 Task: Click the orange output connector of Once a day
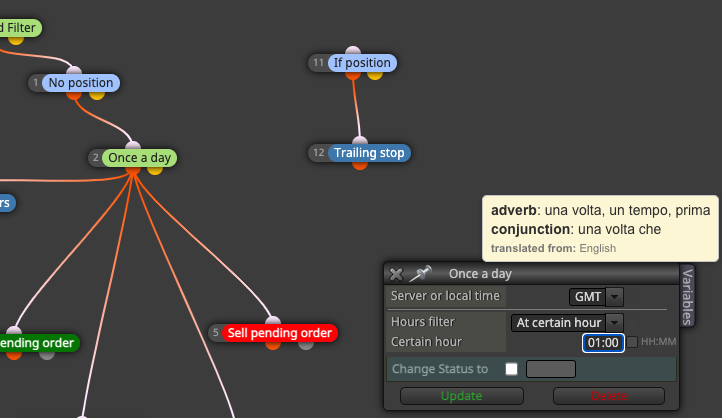coord(133,170)
